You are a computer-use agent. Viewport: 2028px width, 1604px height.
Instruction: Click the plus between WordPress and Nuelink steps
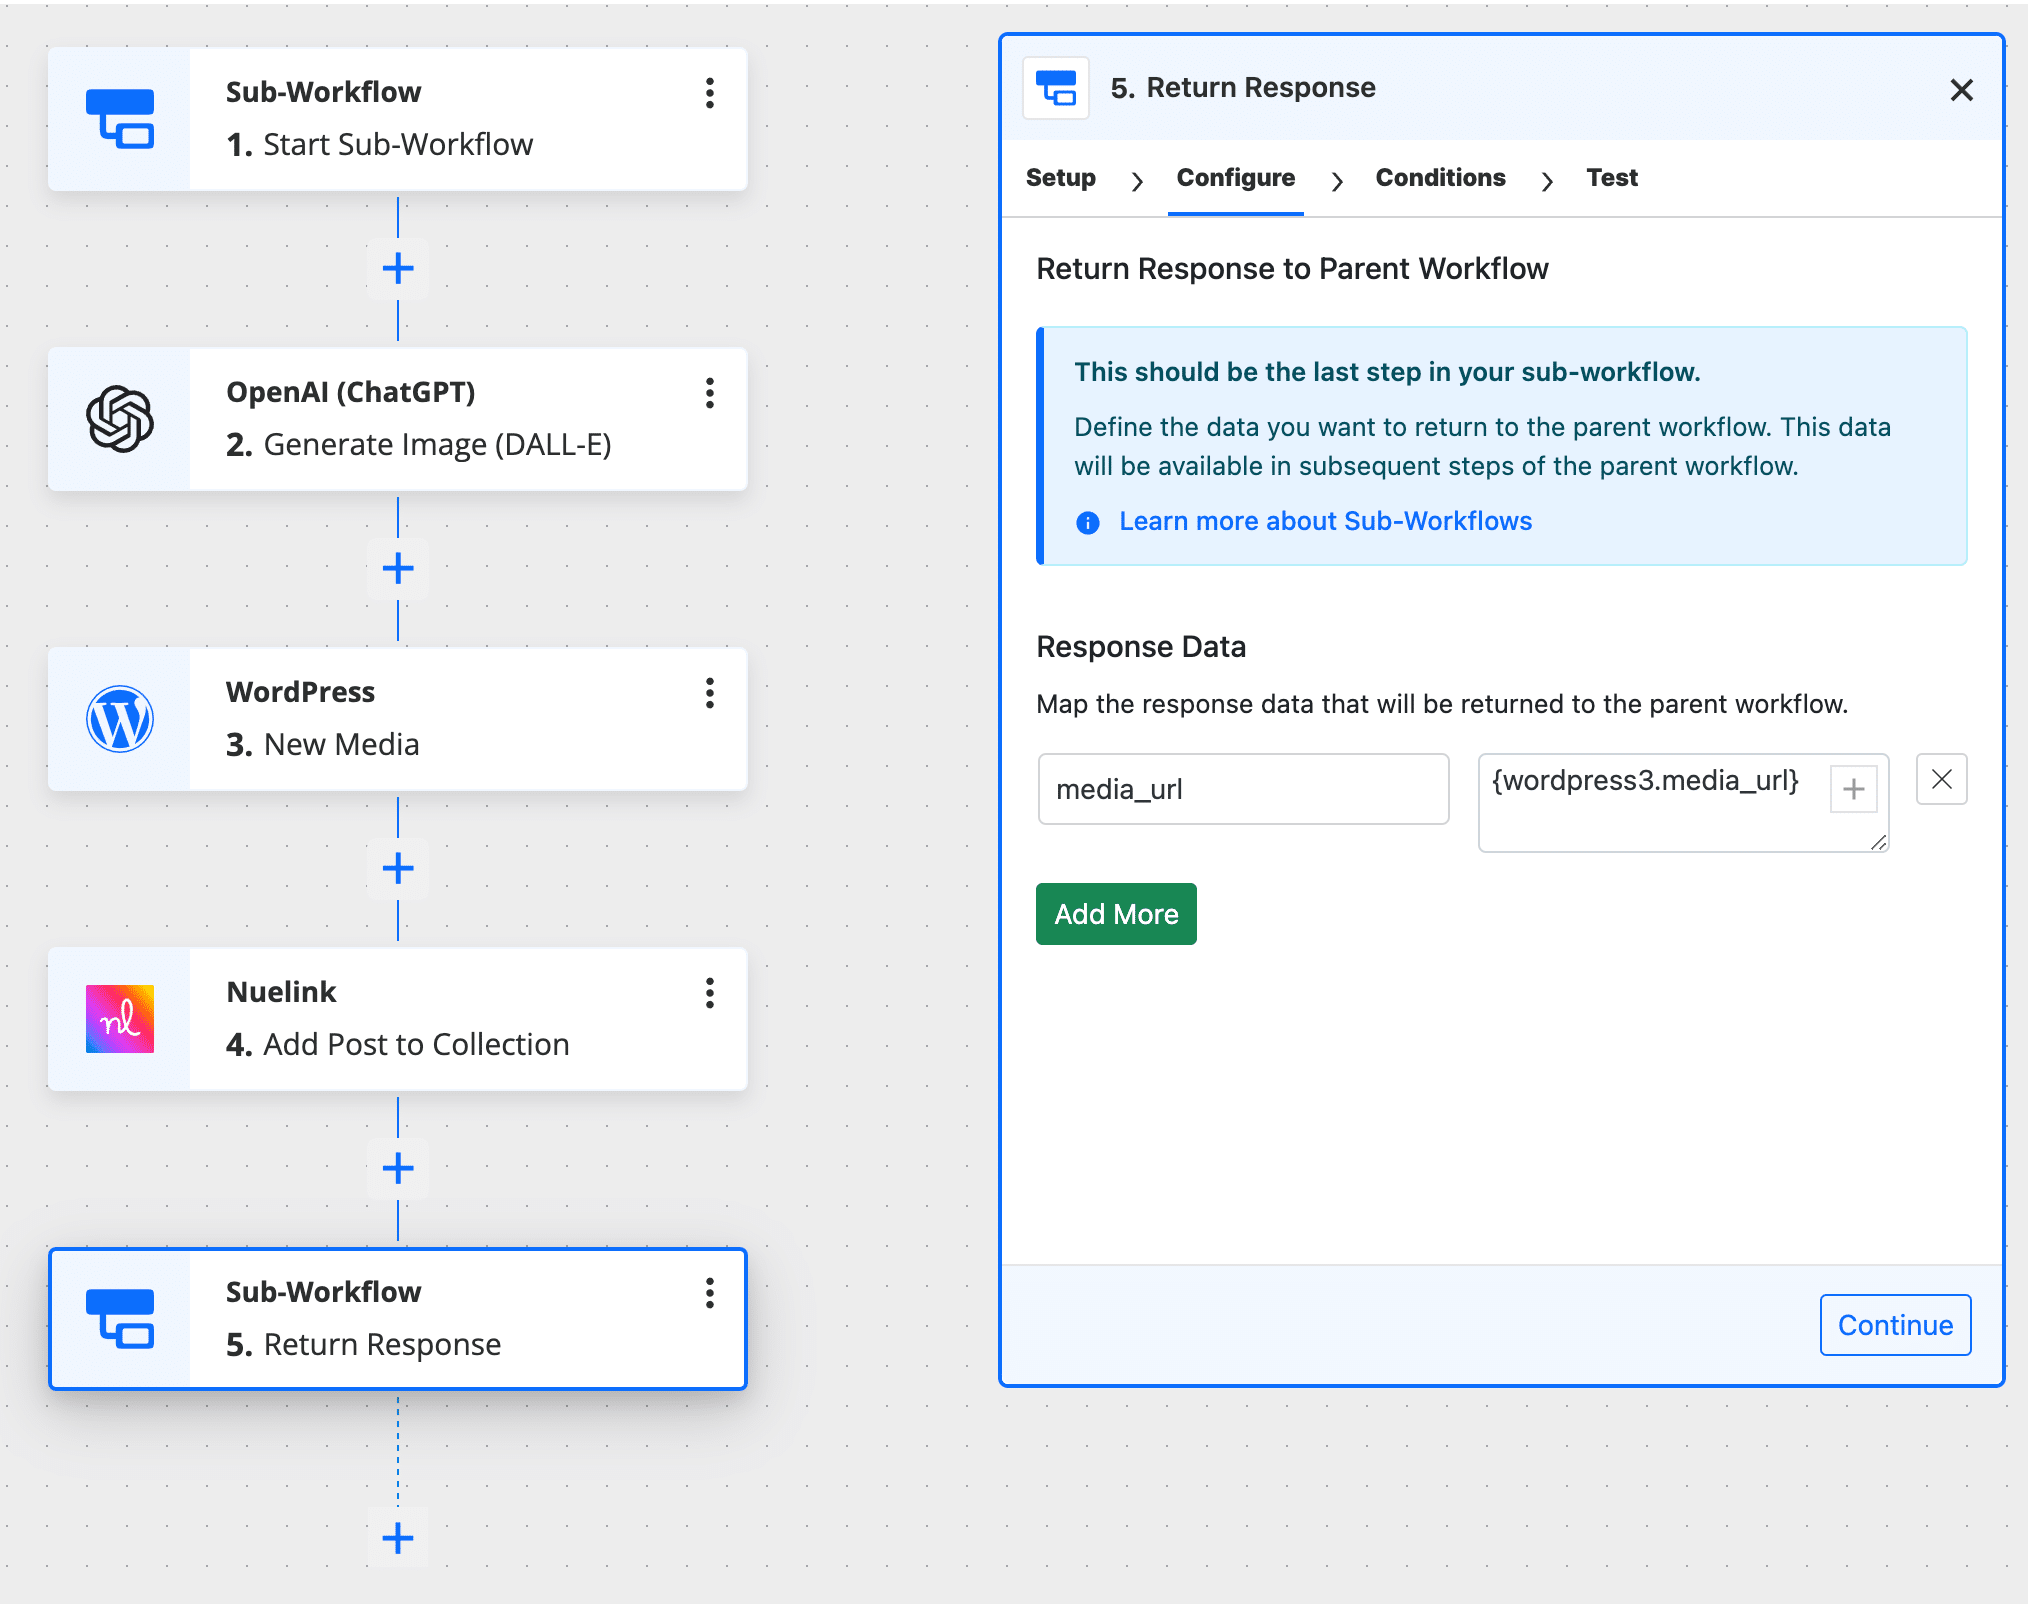coord(397,868)
